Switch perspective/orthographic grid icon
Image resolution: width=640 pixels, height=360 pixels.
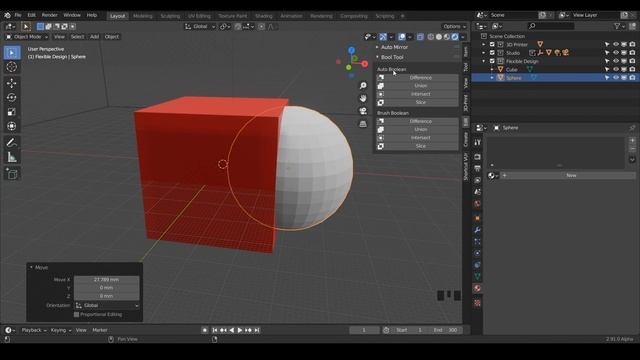click(363, 123)
